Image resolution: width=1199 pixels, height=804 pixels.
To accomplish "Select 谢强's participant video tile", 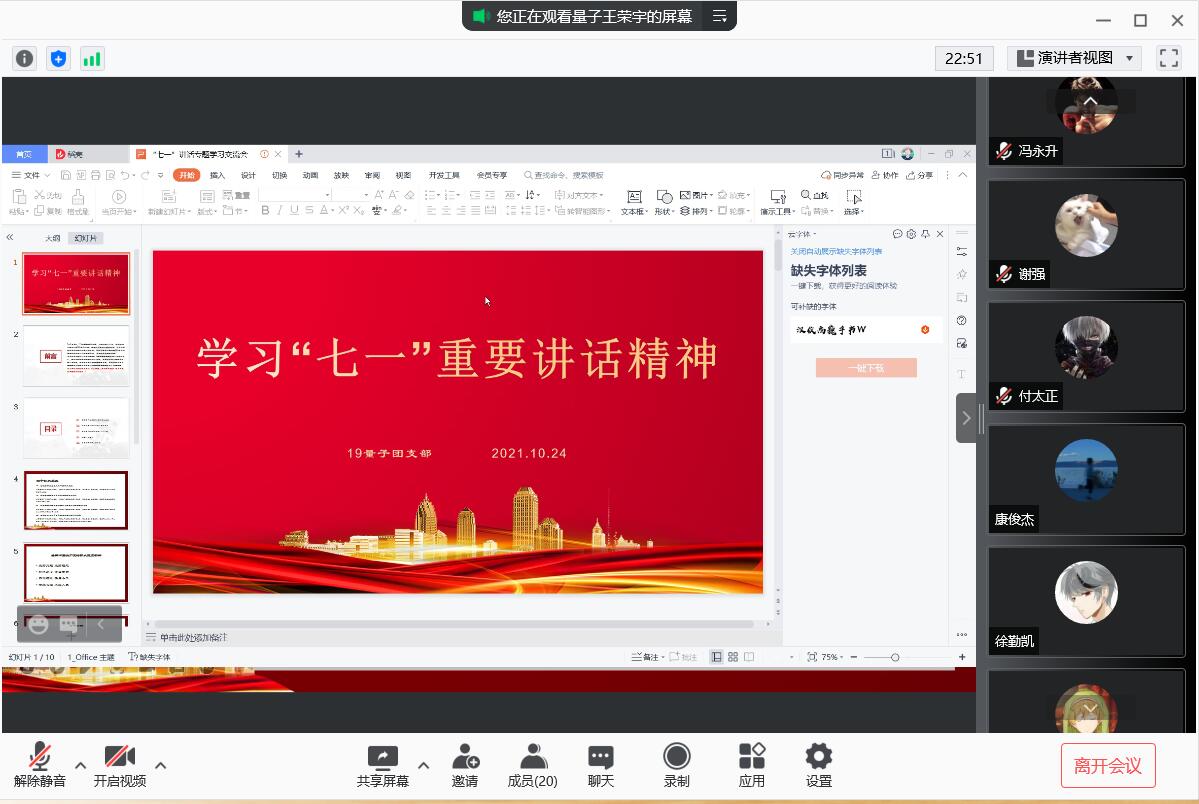I will point(1086,240).
